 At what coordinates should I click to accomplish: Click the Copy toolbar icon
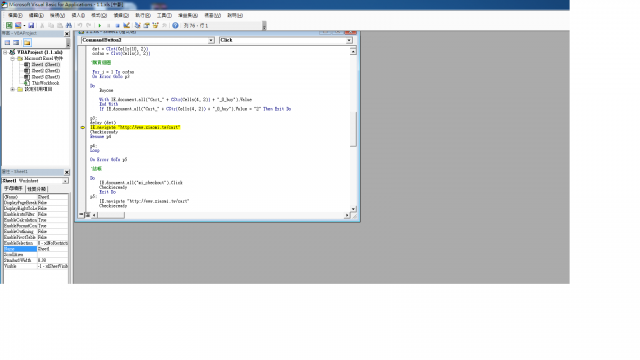pyautogui.click(x=51, y=25)
